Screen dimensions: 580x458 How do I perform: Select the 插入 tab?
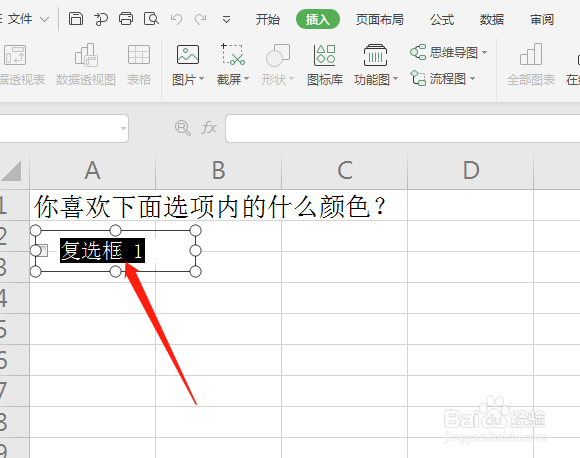pyautogui.click(x=318, y=19)
